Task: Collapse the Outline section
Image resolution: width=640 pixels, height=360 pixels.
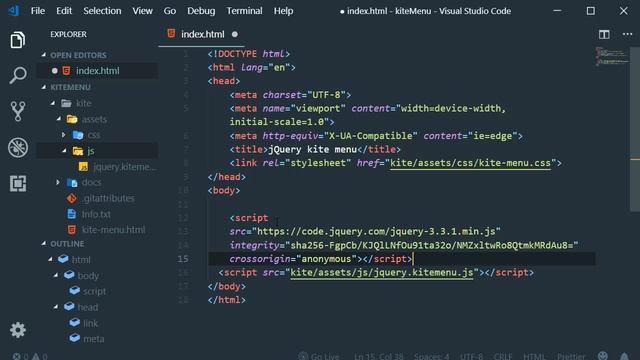Action: point(44,244)
